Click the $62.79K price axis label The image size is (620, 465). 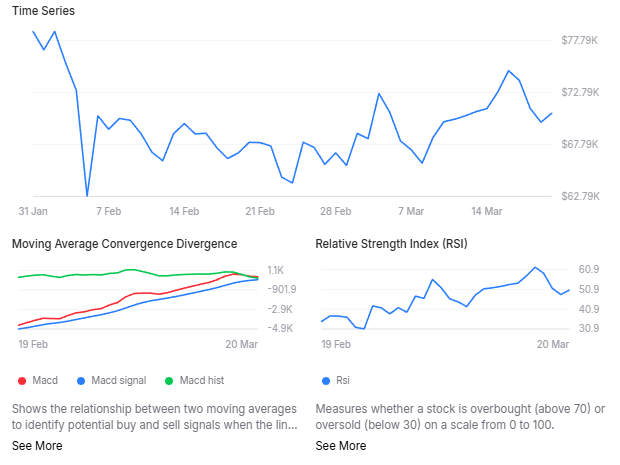point(579,196)
